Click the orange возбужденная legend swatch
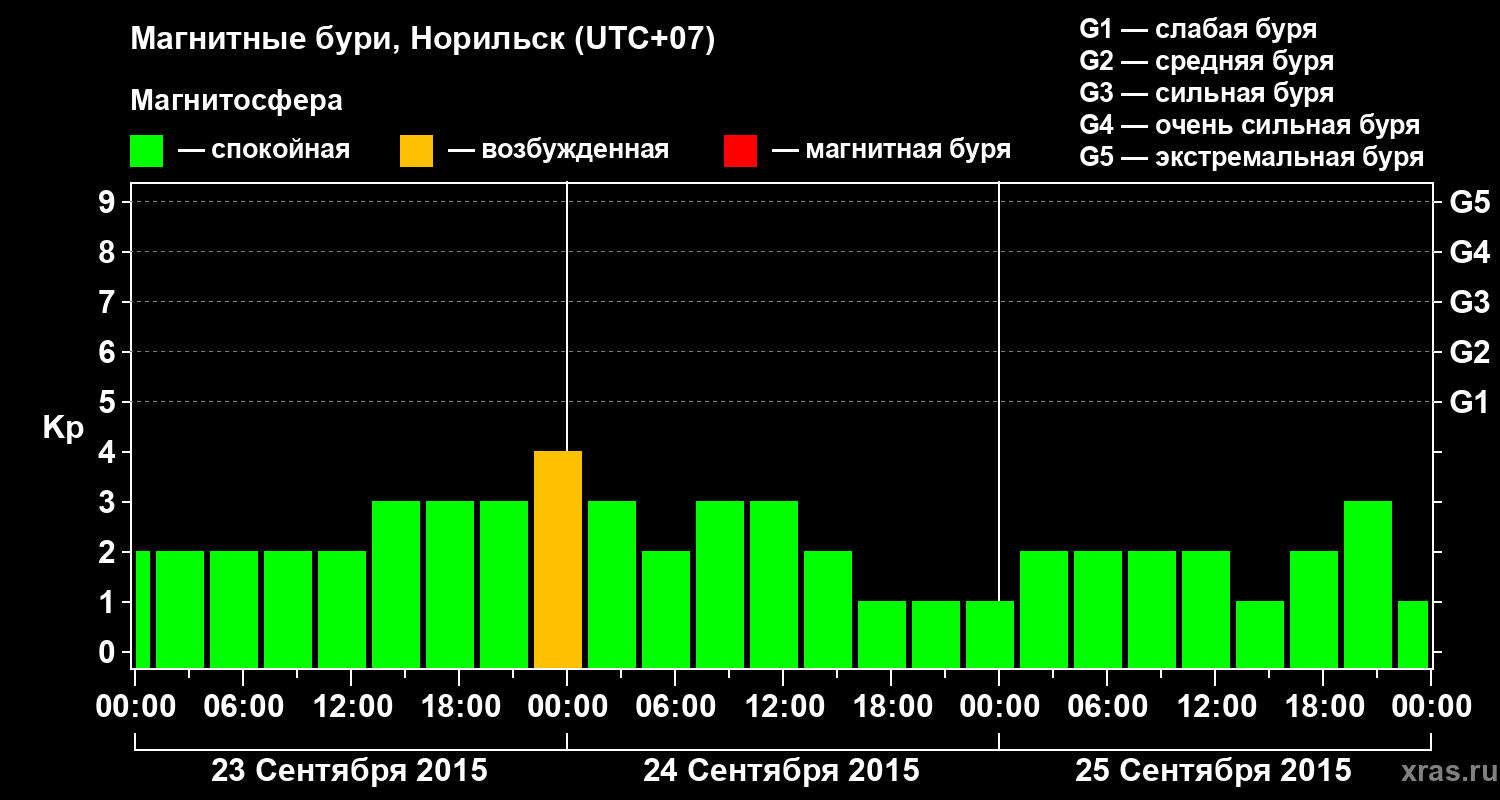This screenshot has width=1500, height=800. click(416, 151)
